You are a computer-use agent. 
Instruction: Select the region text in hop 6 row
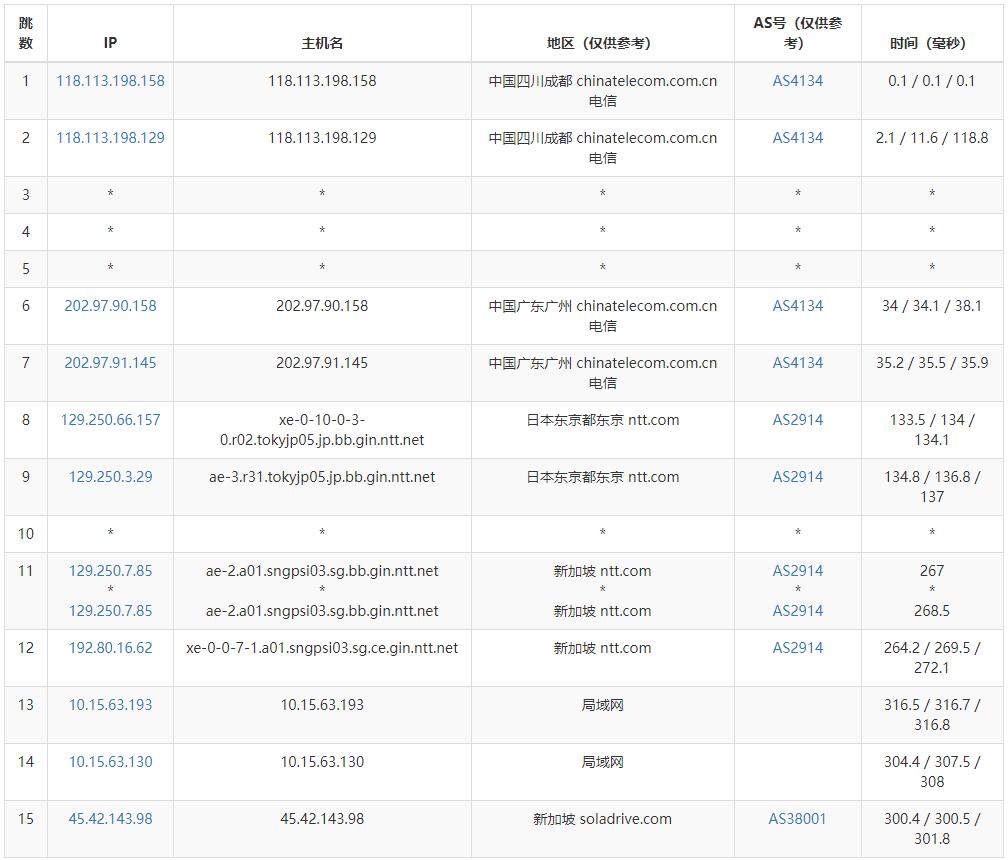point(602,316)
